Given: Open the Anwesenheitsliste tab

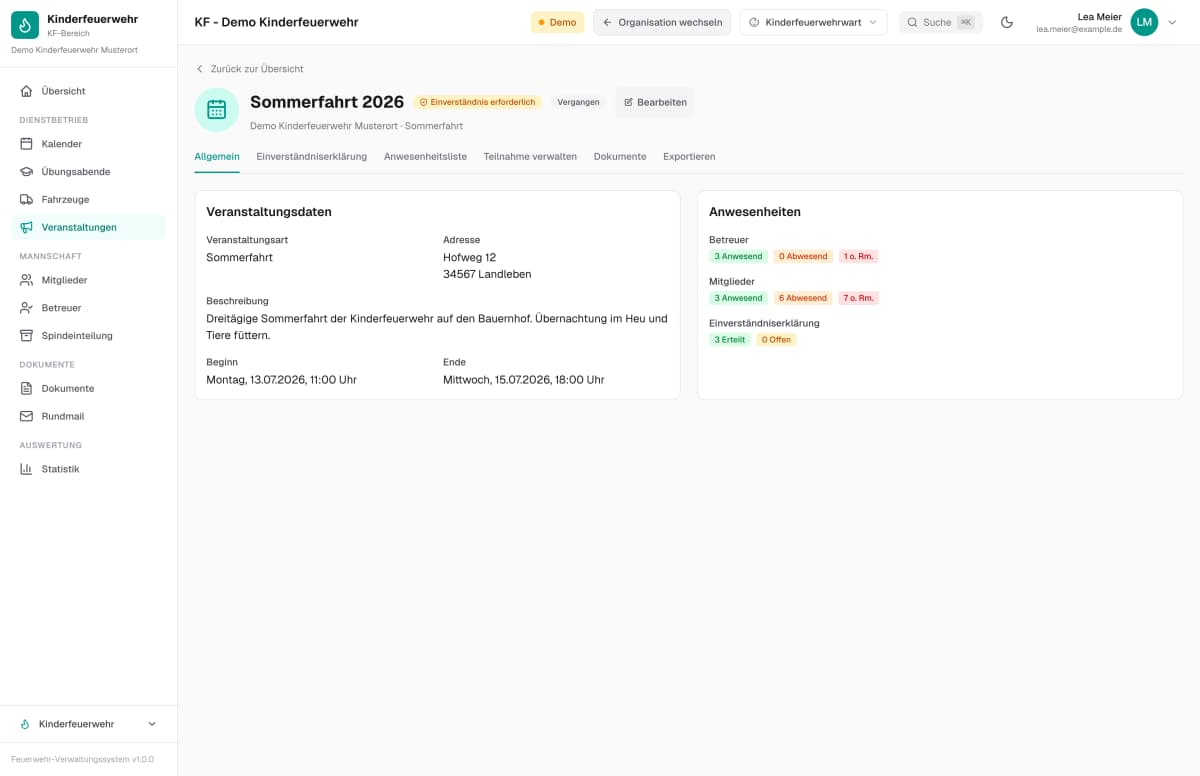Looking at the screenshot, I should click(425, 157).
